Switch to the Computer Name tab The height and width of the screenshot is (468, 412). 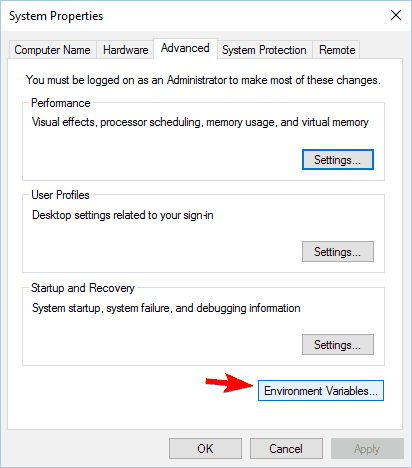click(x=53, y=50)
